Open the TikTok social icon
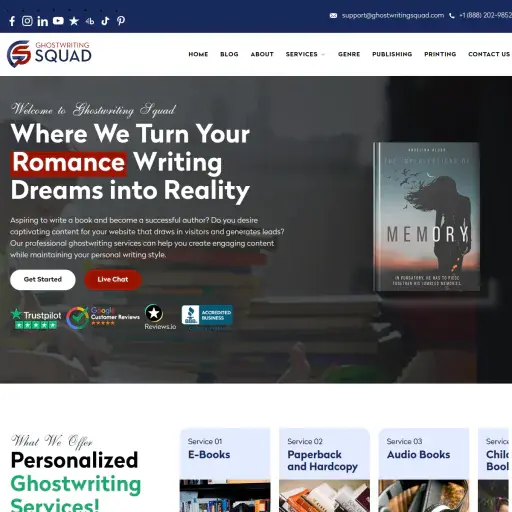The width and height of the screenshot is (512, 512). (105, 21)
